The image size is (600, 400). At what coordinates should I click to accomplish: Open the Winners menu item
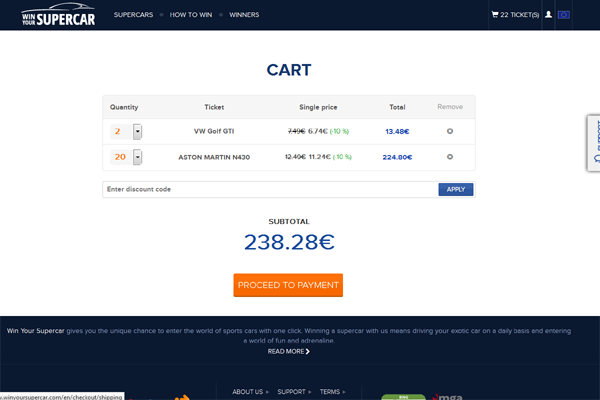tap(244, 15)
